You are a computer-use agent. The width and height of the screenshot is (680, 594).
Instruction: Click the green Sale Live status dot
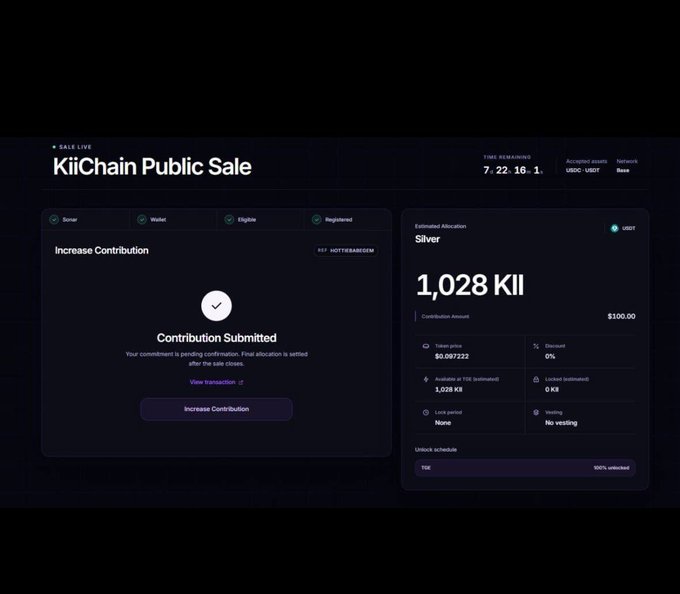click(54, 147)
